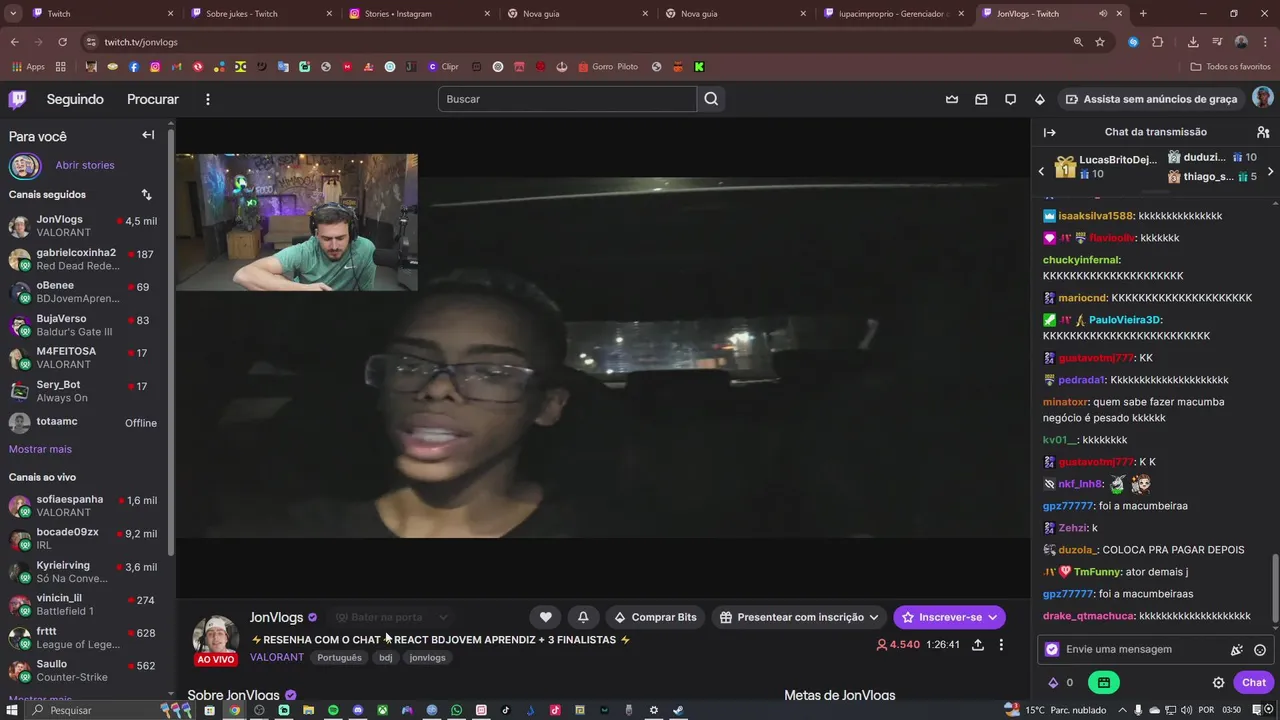This screenshot has height=720, width=1280.
Task: Toggle notifications bell for JonVlogs
Action: point(583,617)
